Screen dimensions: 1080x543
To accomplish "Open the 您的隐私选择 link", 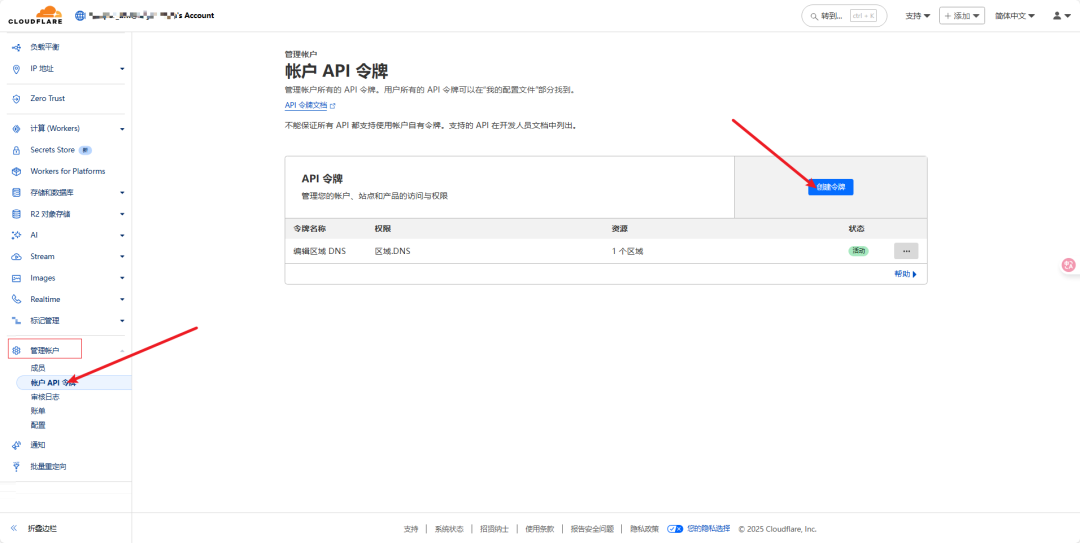I will tap(708, 529).
